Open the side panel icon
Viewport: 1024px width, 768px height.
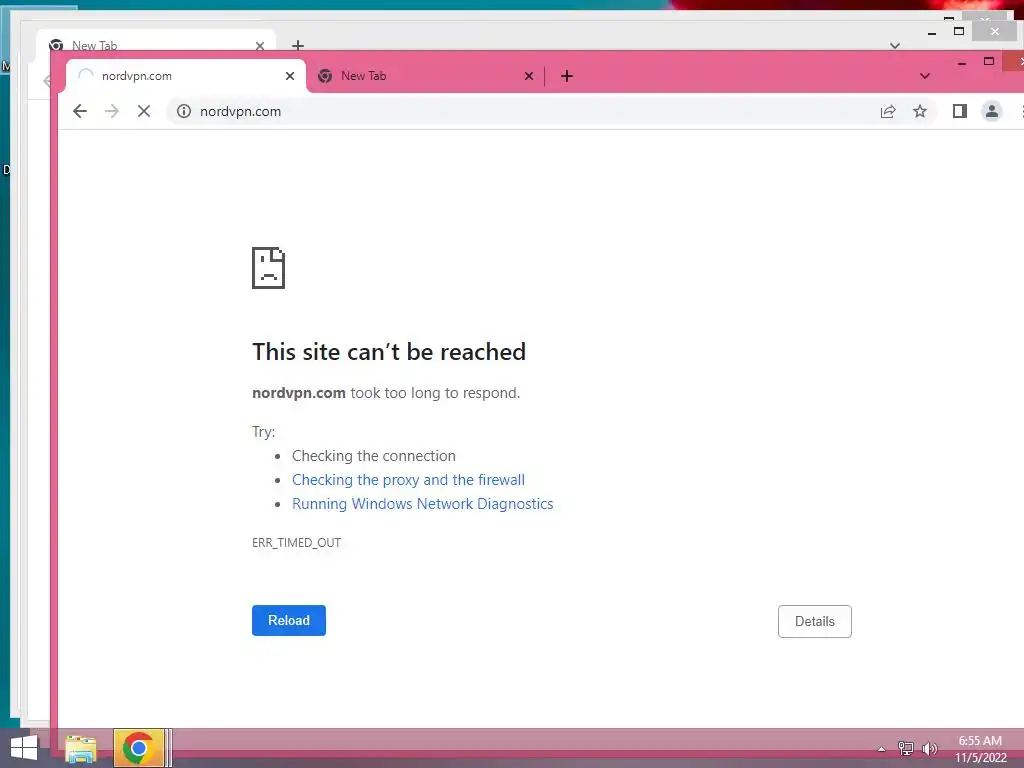coord(959,112)
